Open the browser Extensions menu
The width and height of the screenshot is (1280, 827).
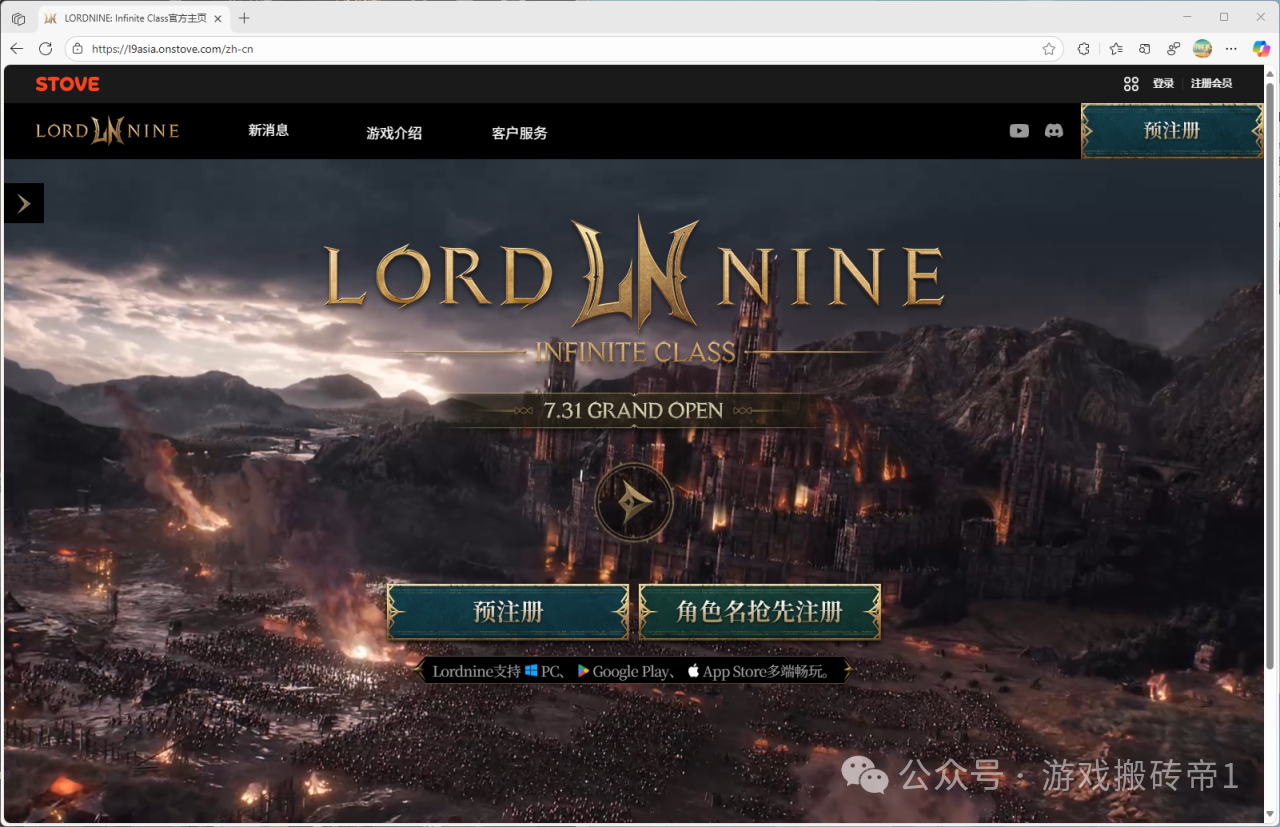click(x=1083, y=48)
